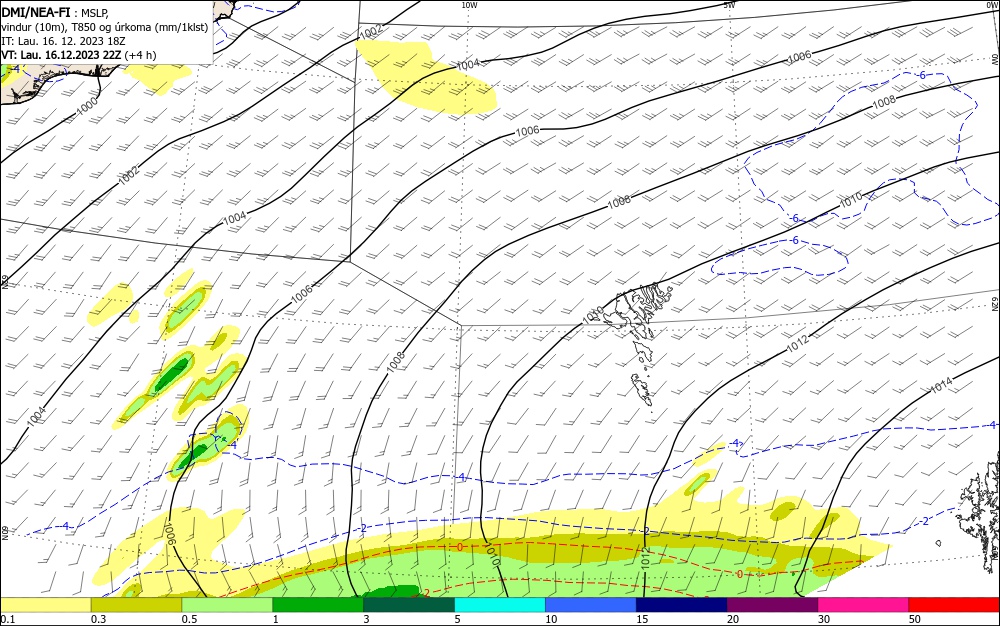This screenshot has height=626, width=1000.
Task: Click the legend value 0.3
Action: [x=98, y=619]
